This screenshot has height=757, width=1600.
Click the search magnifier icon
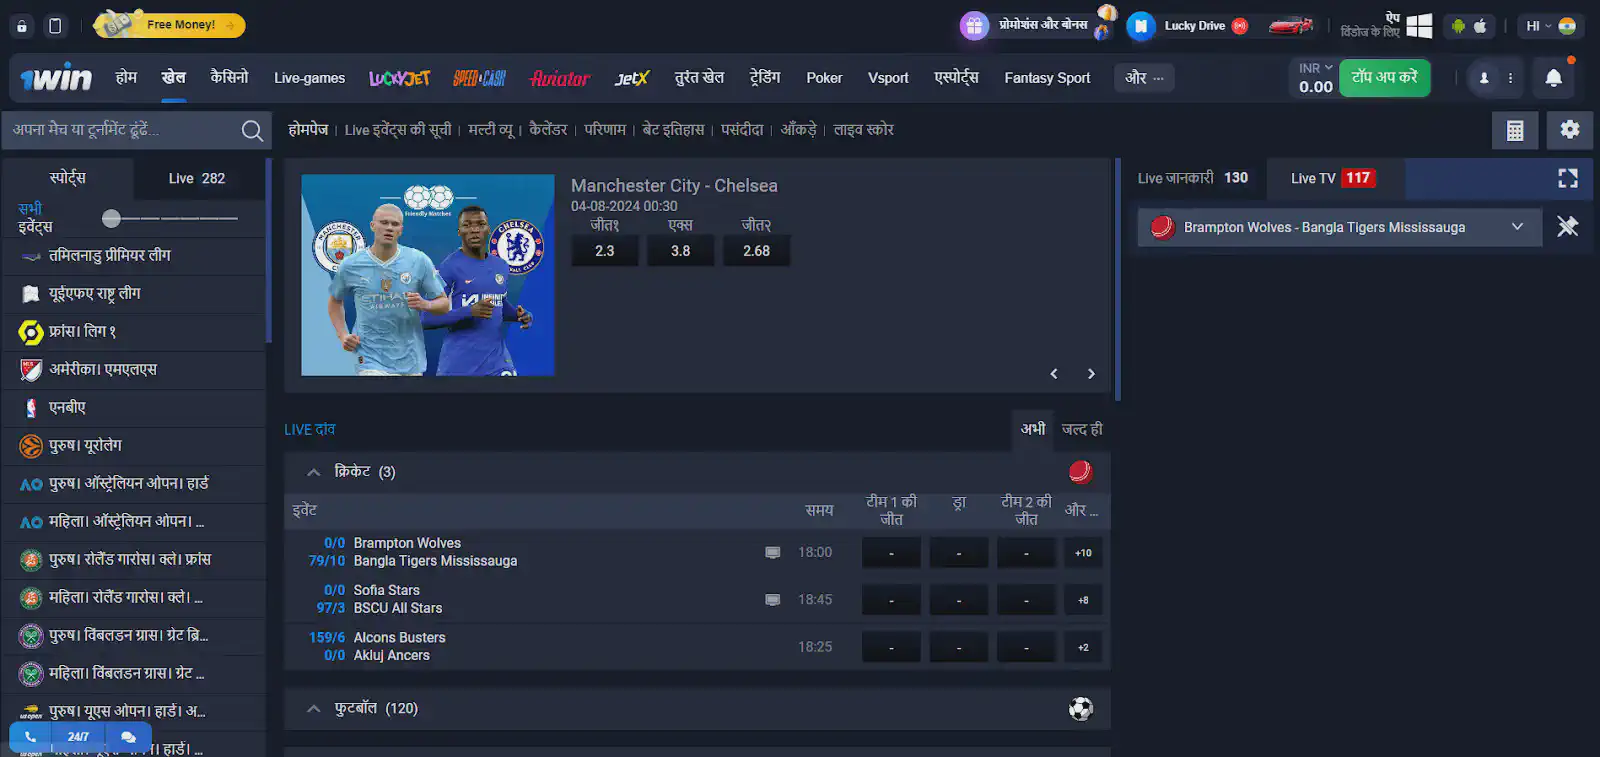coord(252,131)
